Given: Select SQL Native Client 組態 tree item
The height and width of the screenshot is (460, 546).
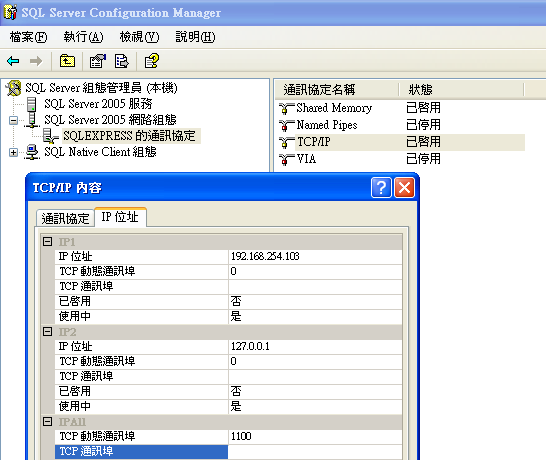Looking at the screenshot, I should tap(100, 152).
